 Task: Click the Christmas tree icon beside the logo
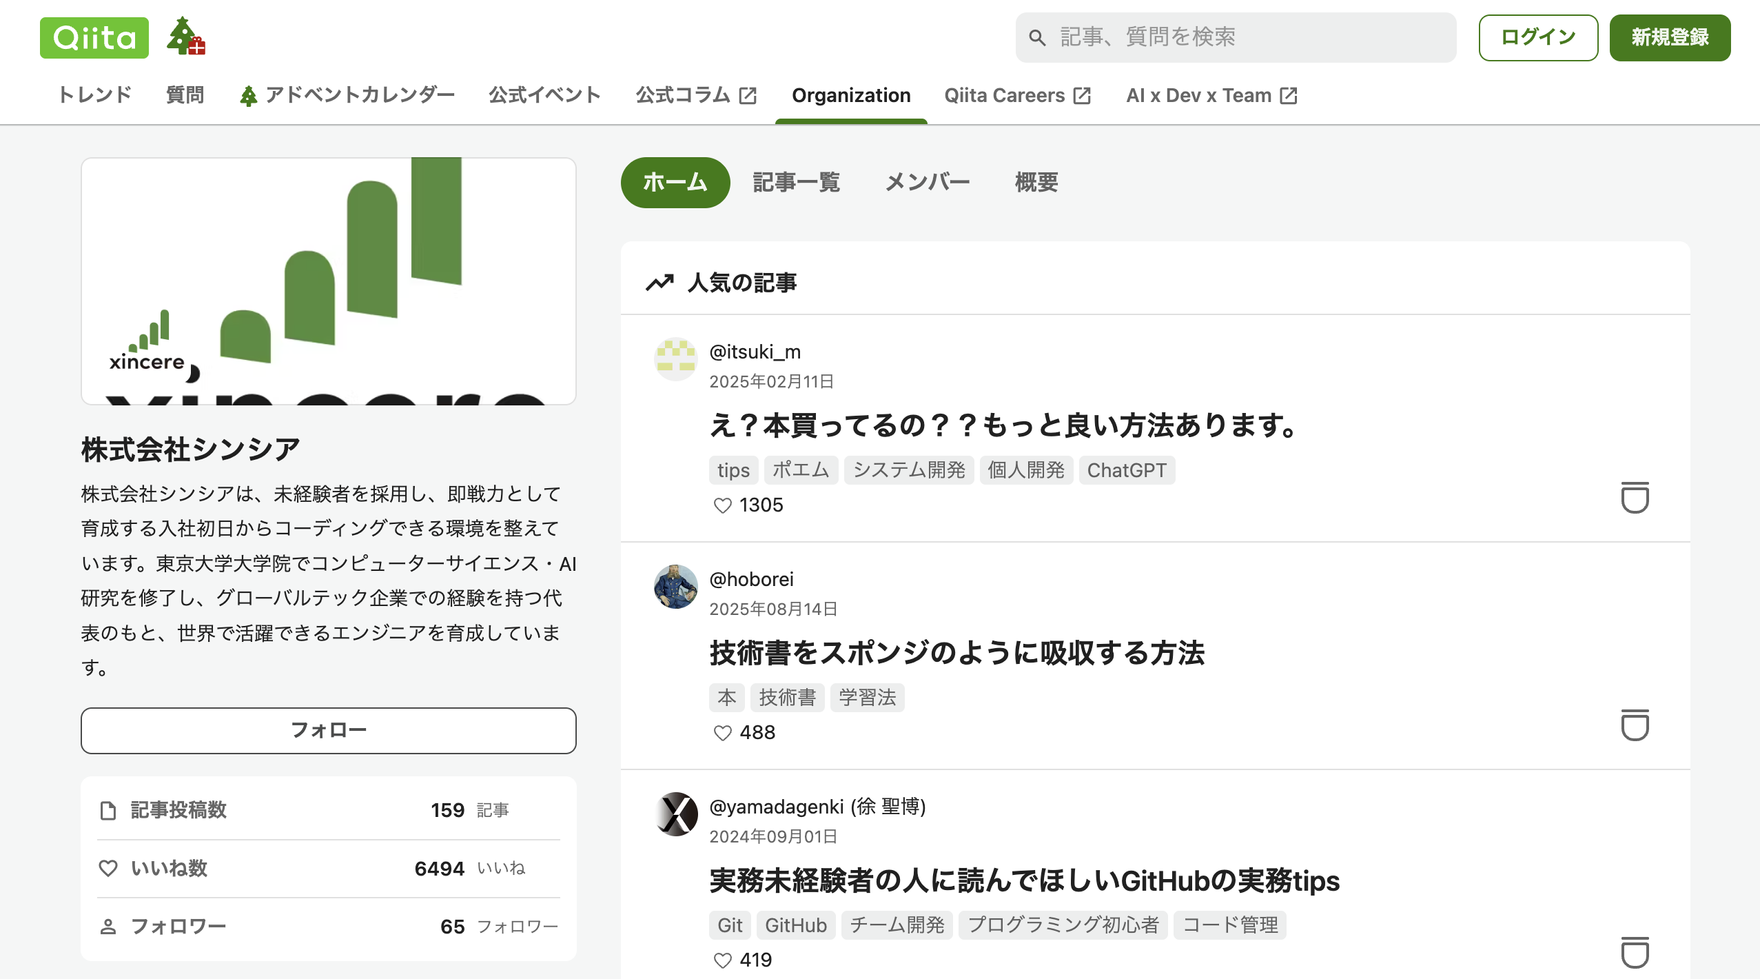tap(185, 37)
